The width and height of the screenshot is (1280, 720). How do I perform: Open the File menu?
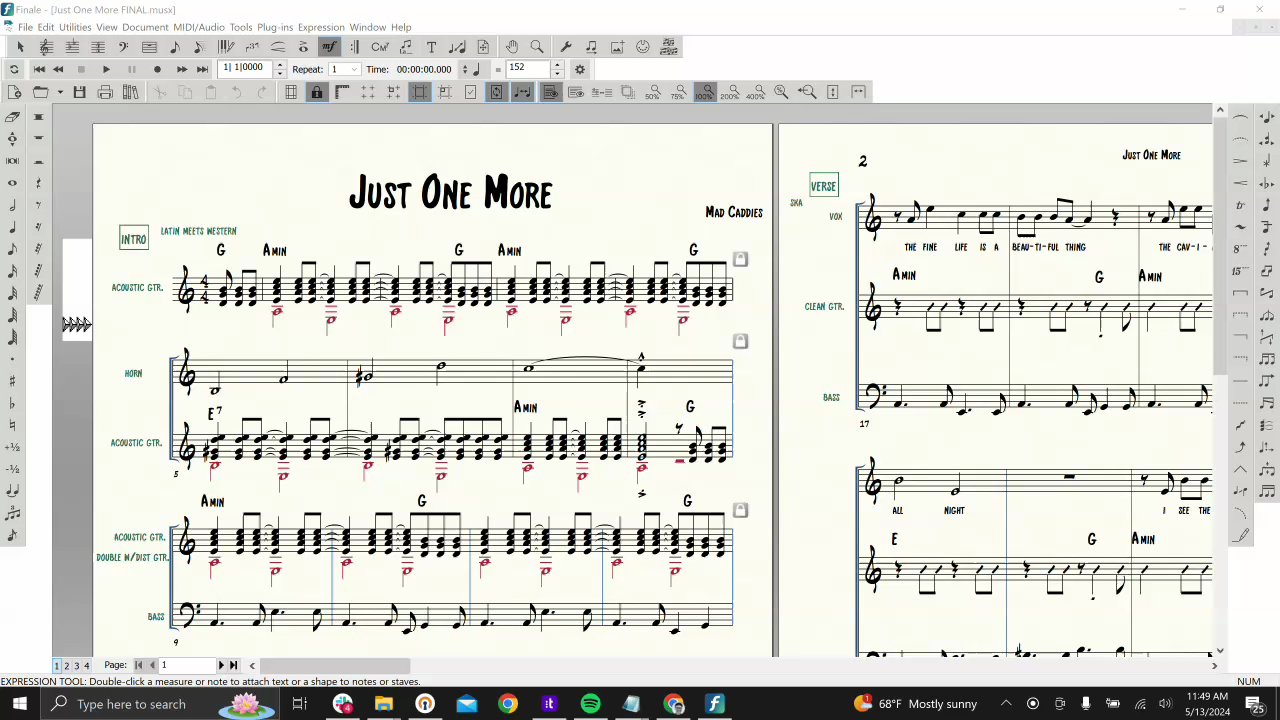click(25, 27)
